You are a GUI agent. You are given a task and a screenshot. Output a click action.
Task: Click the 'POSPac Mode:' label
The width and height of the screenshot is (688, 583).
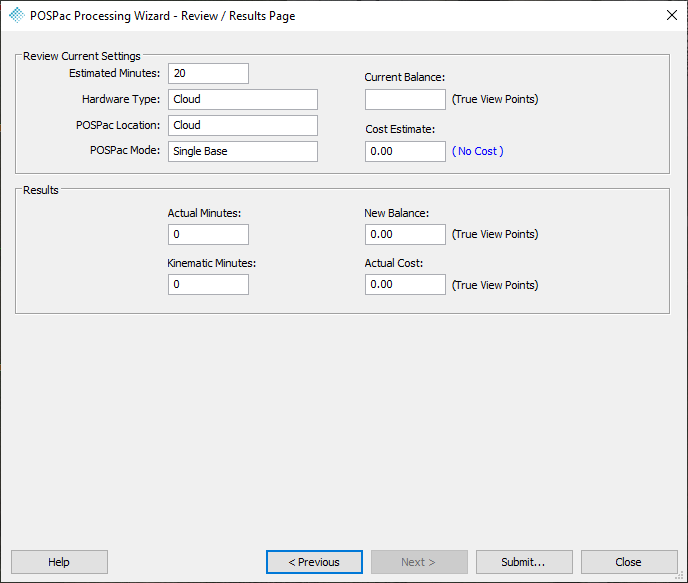125,150
